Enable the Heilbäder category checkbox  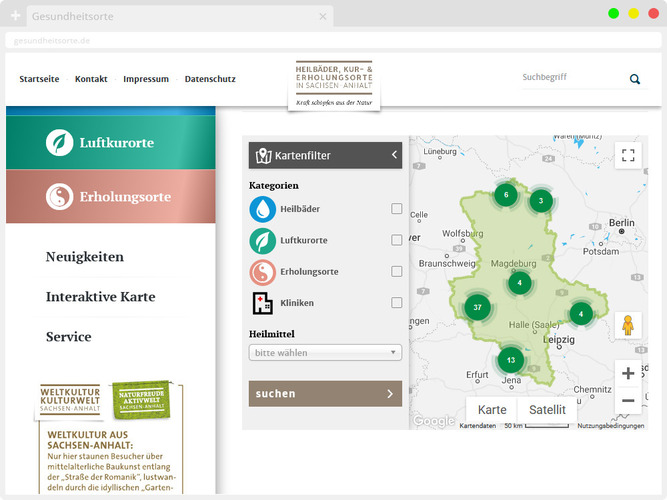point(397,209)
